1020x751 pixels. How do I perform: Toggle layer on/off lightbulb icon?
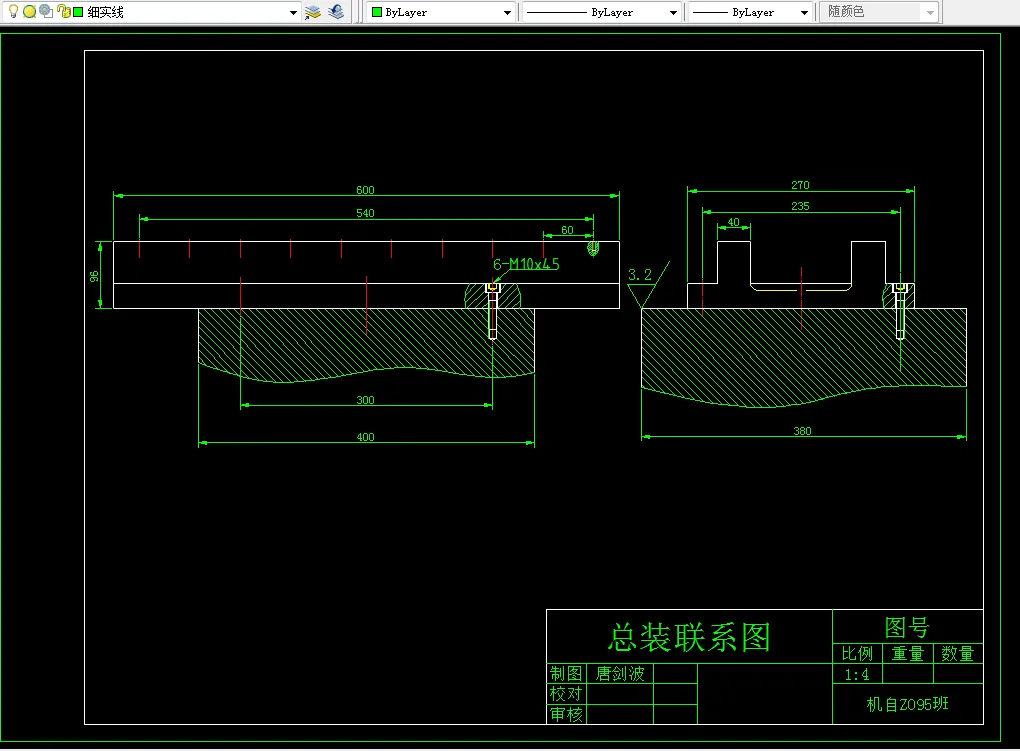pyautogui.click(x=13, y=12)
